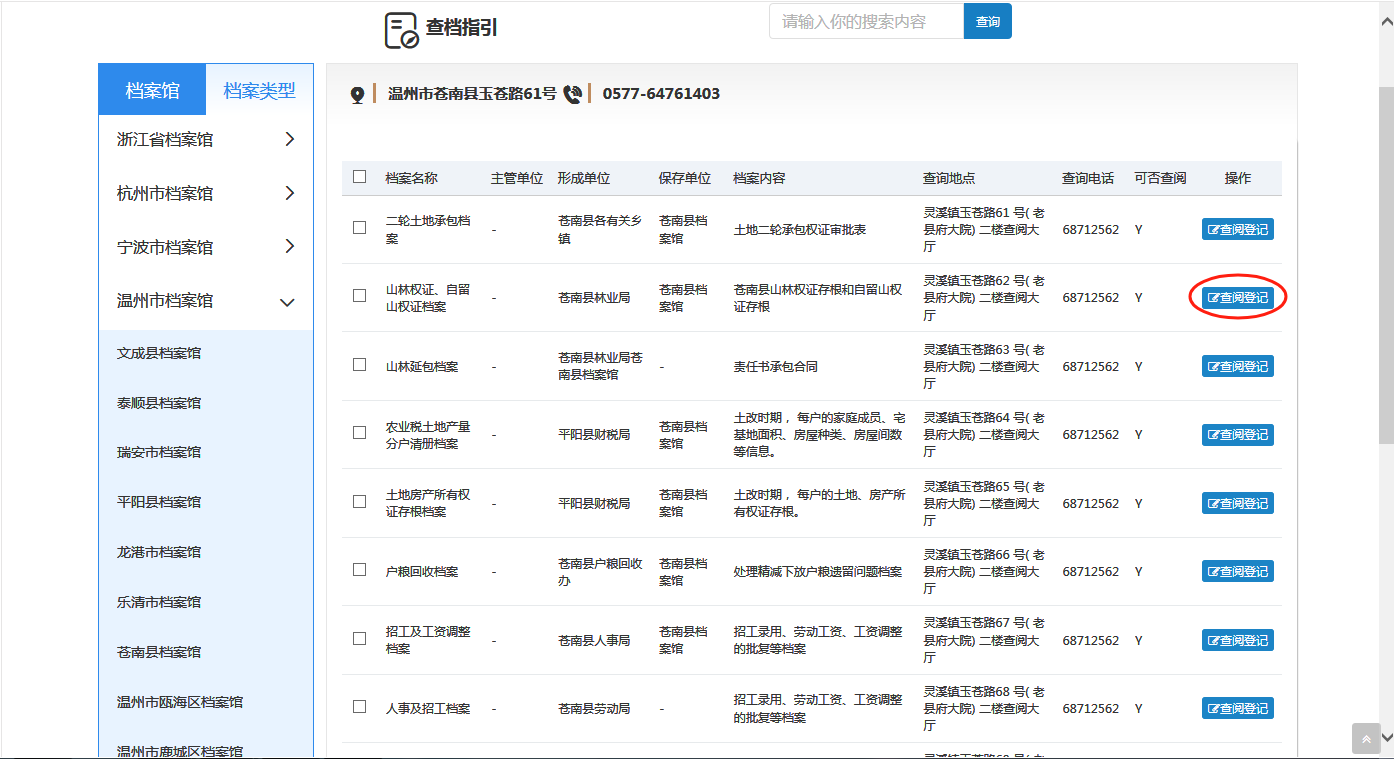Check the box for 山林权证、自留山权证档案
Image resolution: width=1394 pixels, height=759 pixels.
point(360,296)
